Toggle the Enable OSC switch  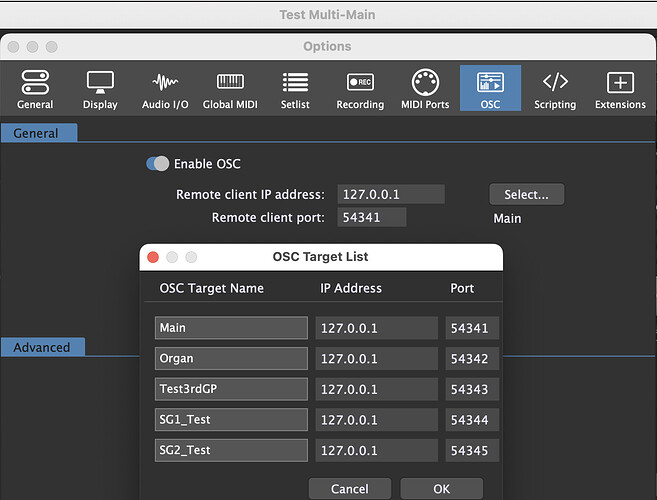[x=157, y=164]
